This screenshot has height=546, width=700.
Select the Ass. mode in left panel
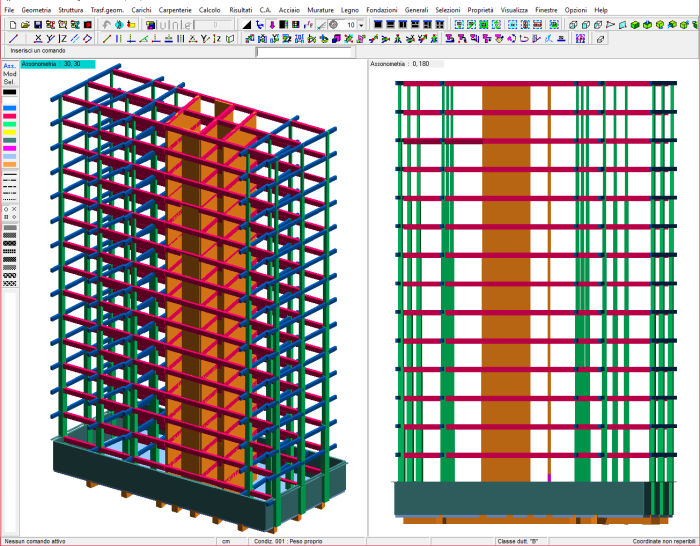(9, 66)
